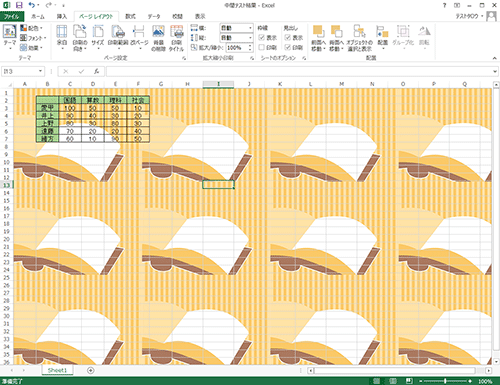Zoom out with the minus button
This screenshot has width=500, height=385.
point(421,381)
